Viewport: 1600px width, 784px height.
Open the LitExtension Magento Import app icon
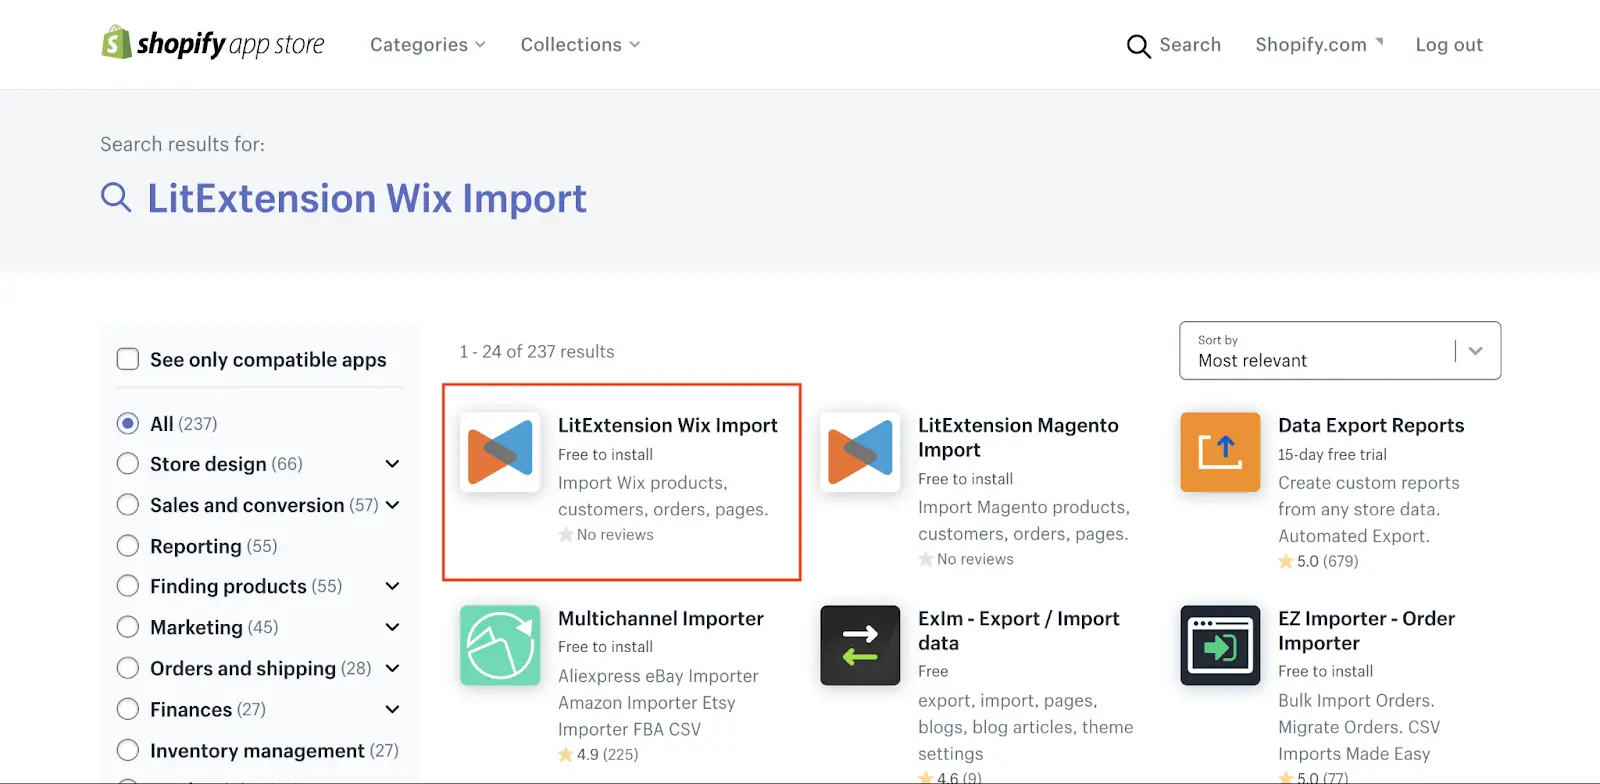click(860, 452)
